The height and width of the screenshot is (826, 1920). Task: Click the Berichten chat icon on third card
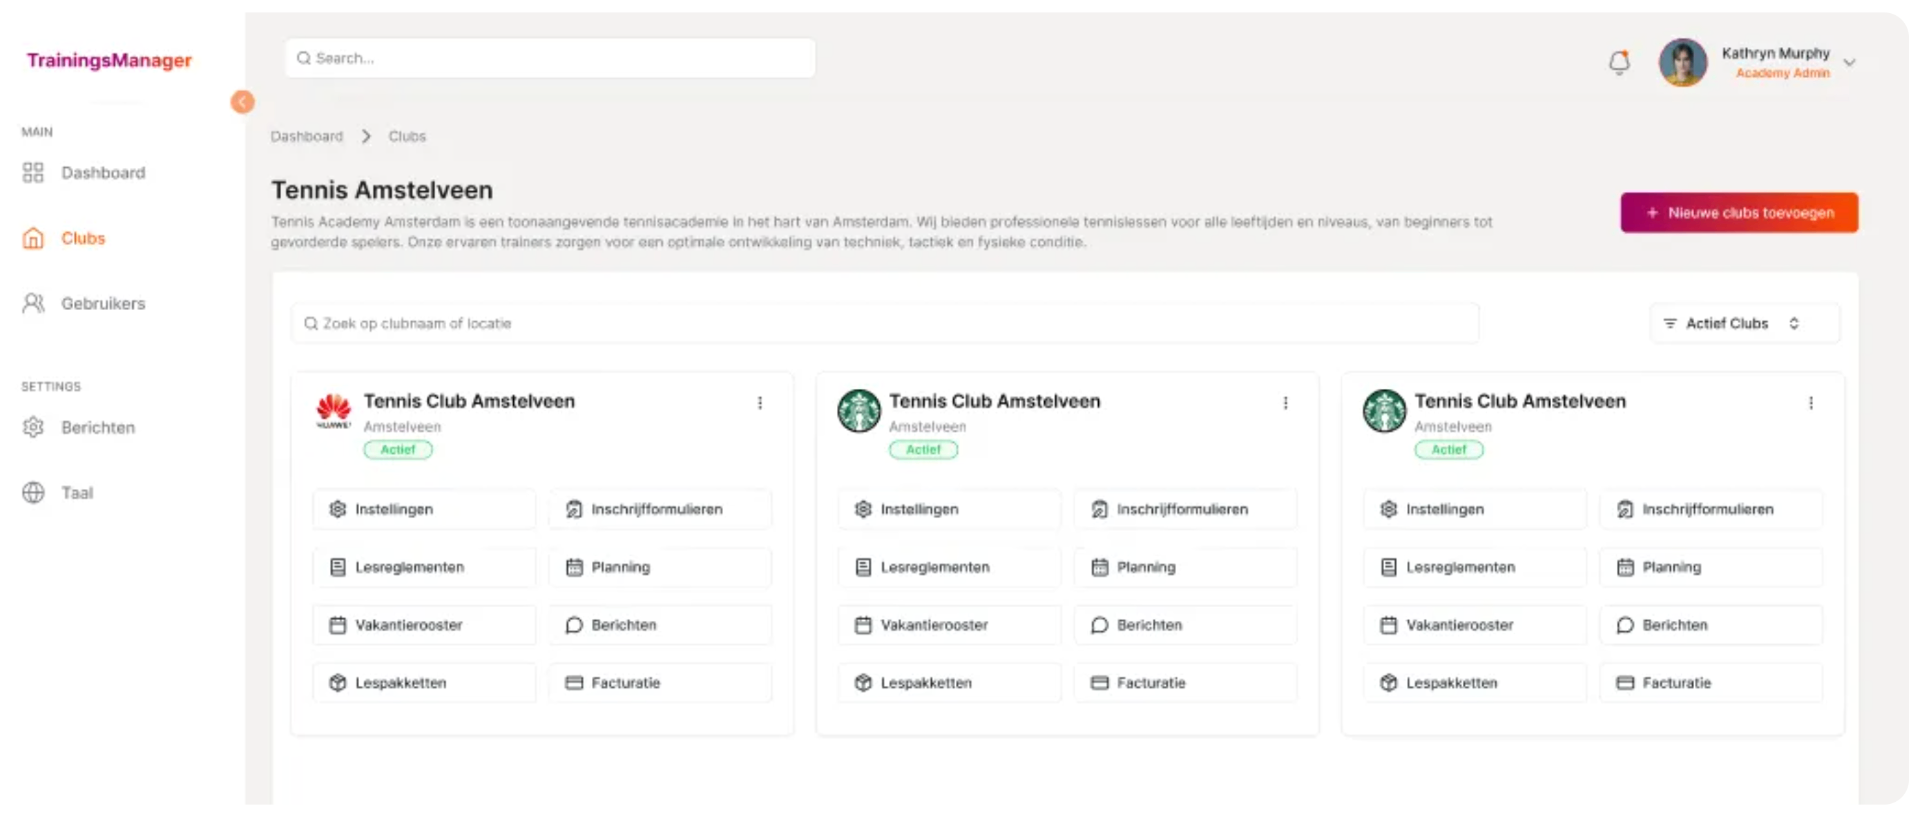point(1625,625)
